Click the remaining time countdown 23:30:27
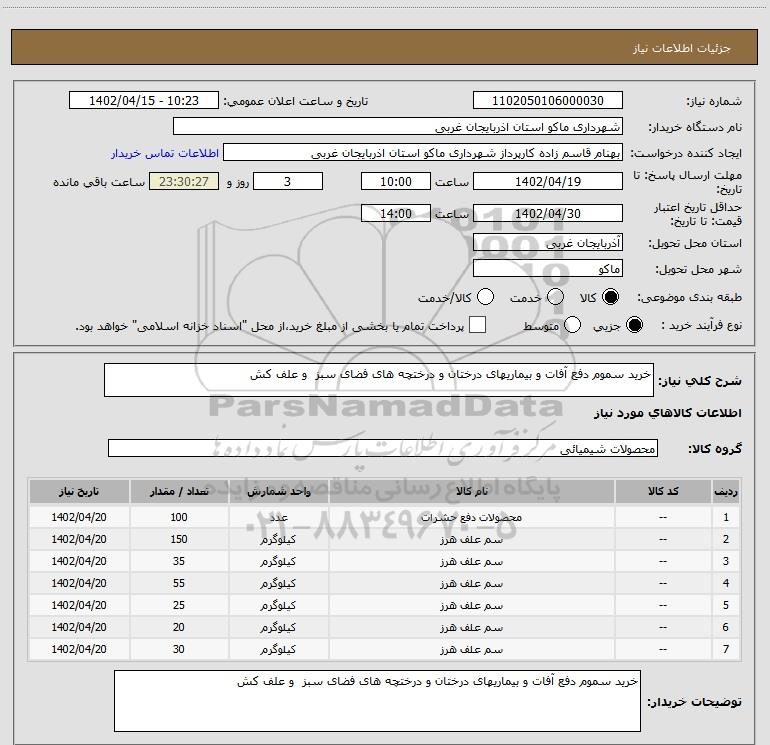Image resolution: width=770 pixels, height=745 pixels. [184, 181]
